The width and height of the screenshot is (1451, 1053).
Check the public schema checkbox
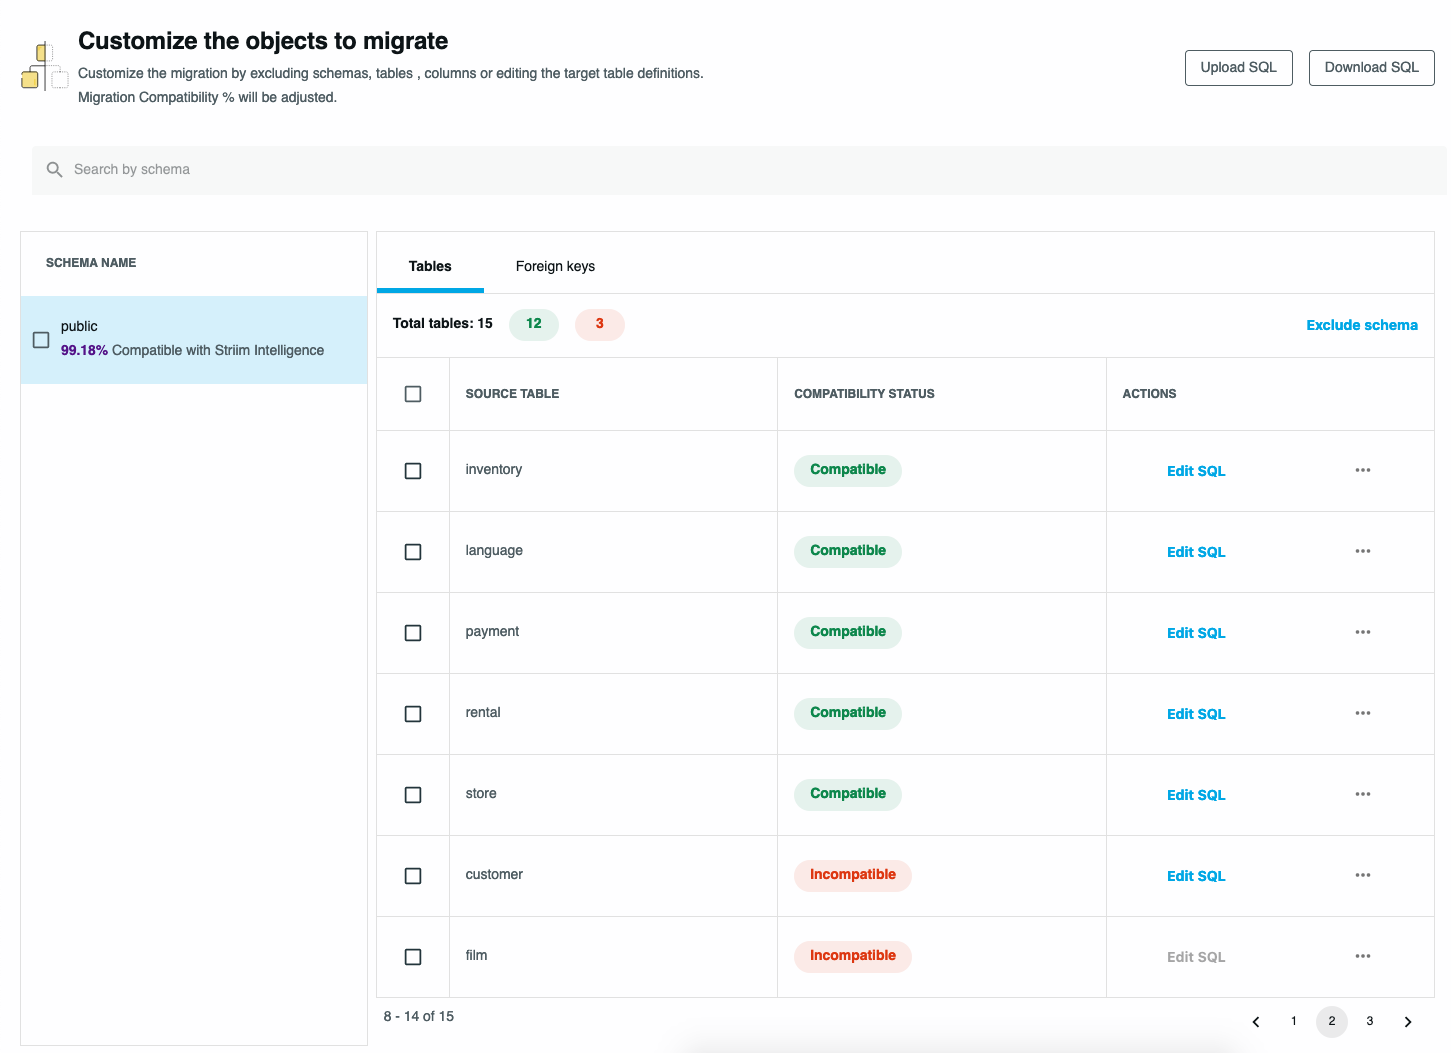click(41, 340)
